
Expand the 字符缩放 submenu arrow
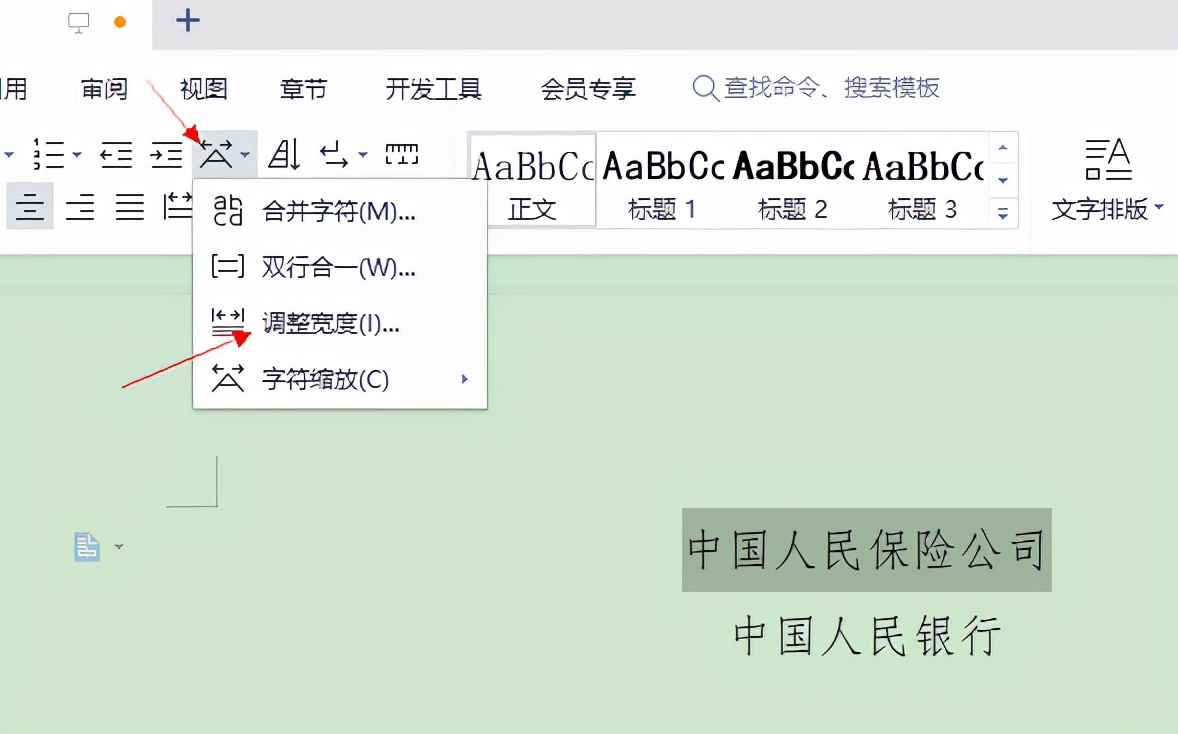point(465,379)
